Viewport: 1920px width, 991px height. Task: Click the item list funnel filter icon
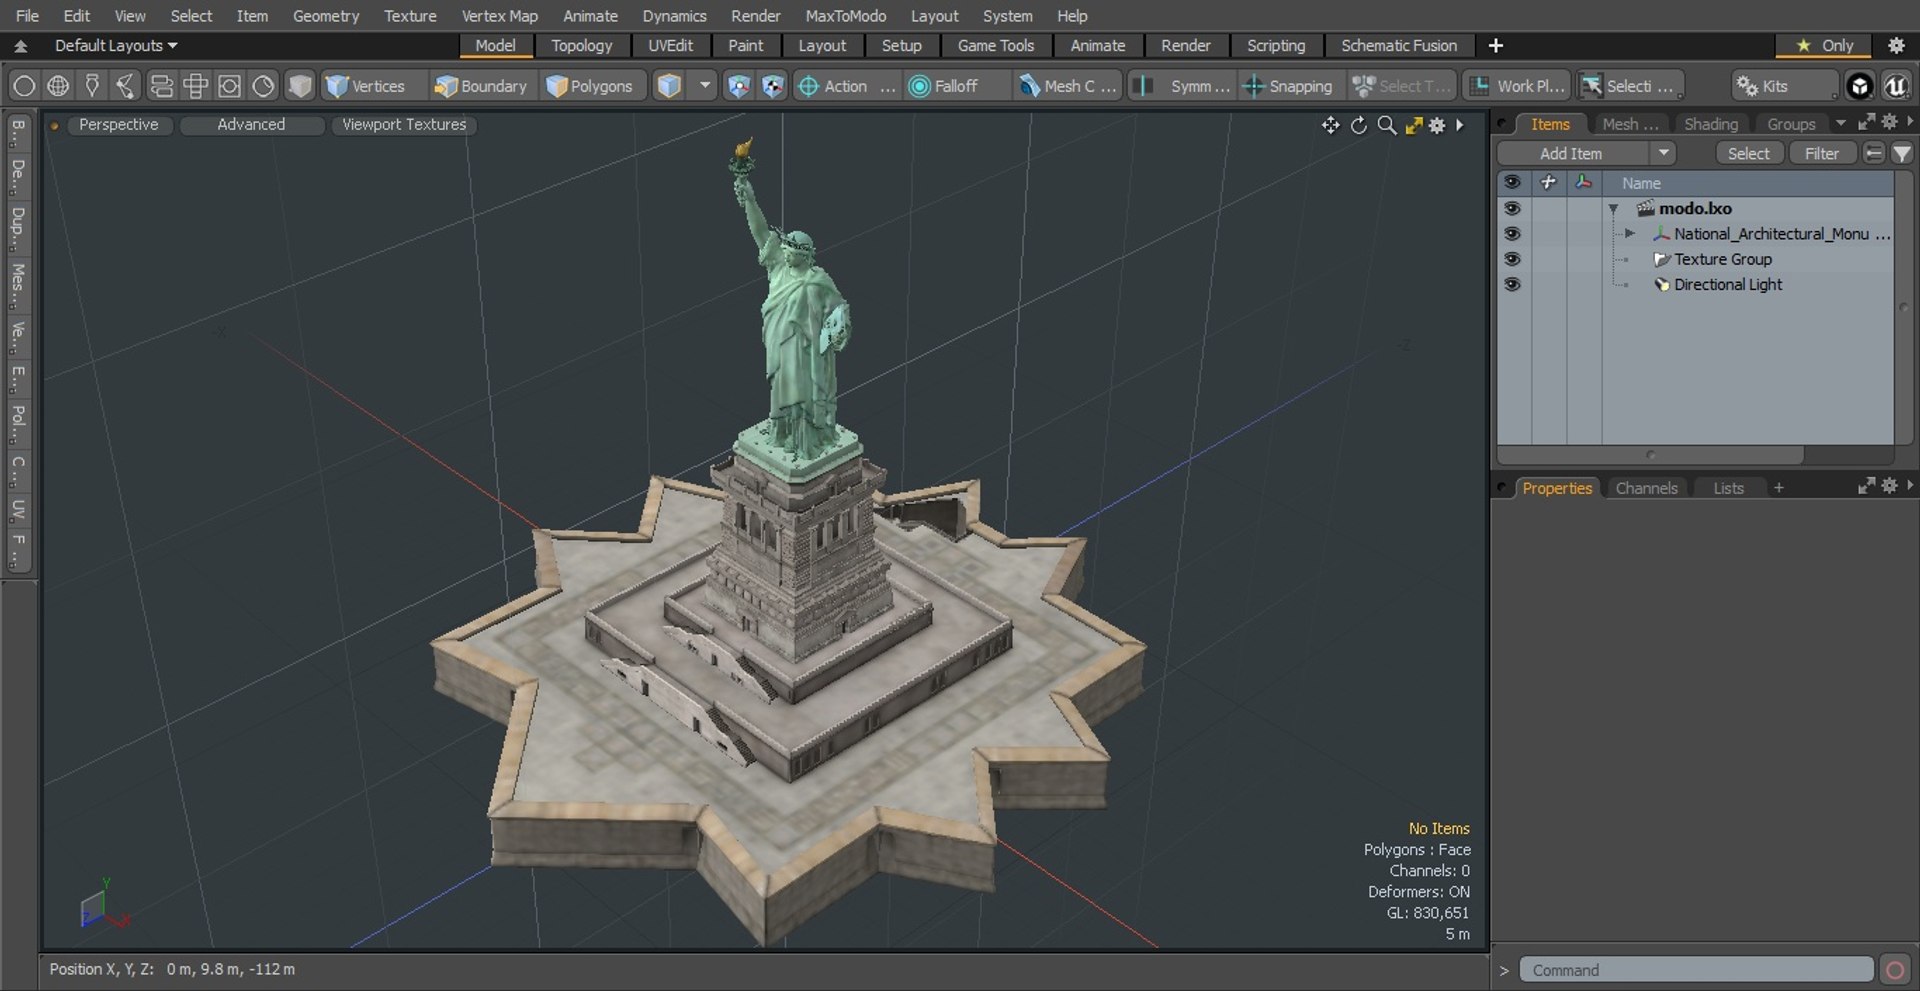coord(1902,153)
